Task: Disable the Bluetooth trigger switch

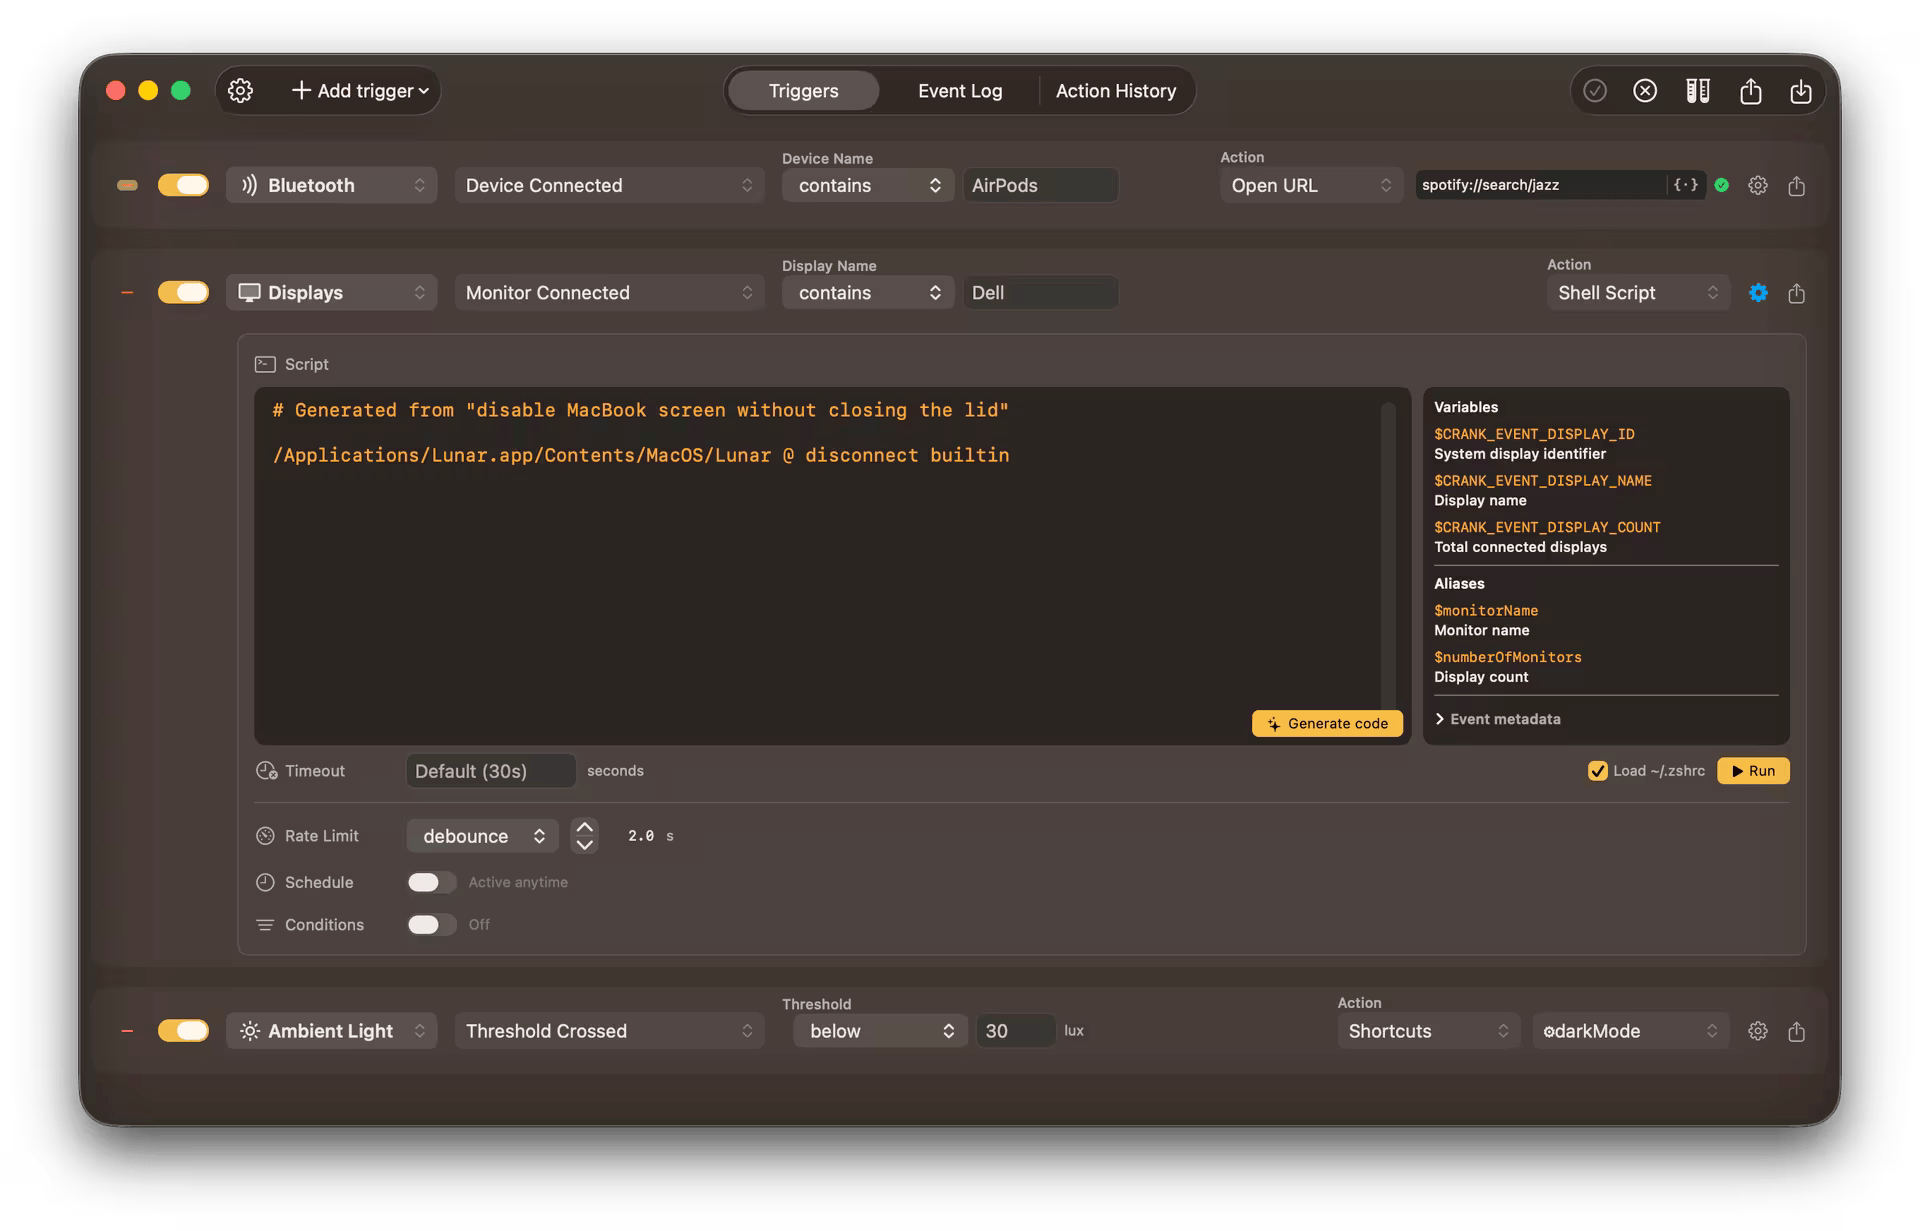Action: tap(183, 185)
